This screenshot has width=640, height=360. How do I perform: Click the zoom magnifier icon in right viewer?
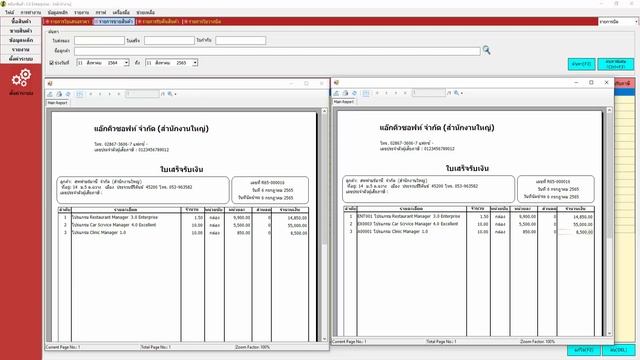(456, 93)
